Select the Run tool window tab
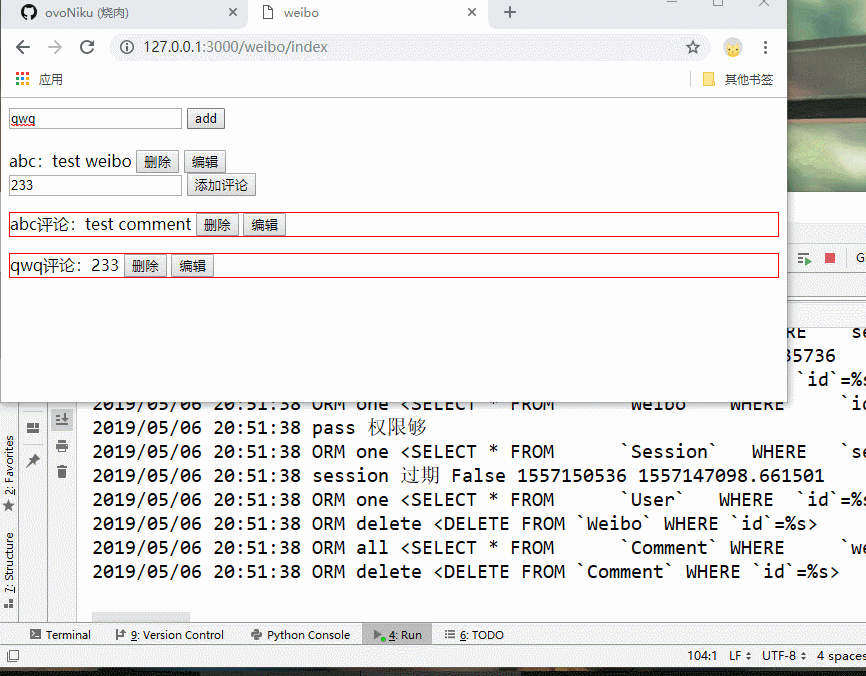The width and height of the screenshot is (866, 676). click(x=397, y=635)
